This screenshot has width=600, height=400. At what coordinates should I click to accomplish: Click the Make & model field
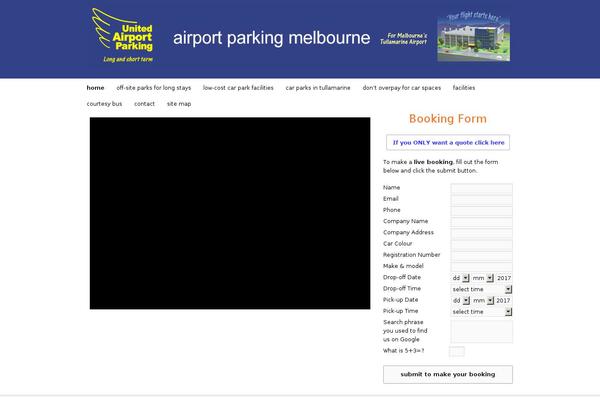[481, 266]
